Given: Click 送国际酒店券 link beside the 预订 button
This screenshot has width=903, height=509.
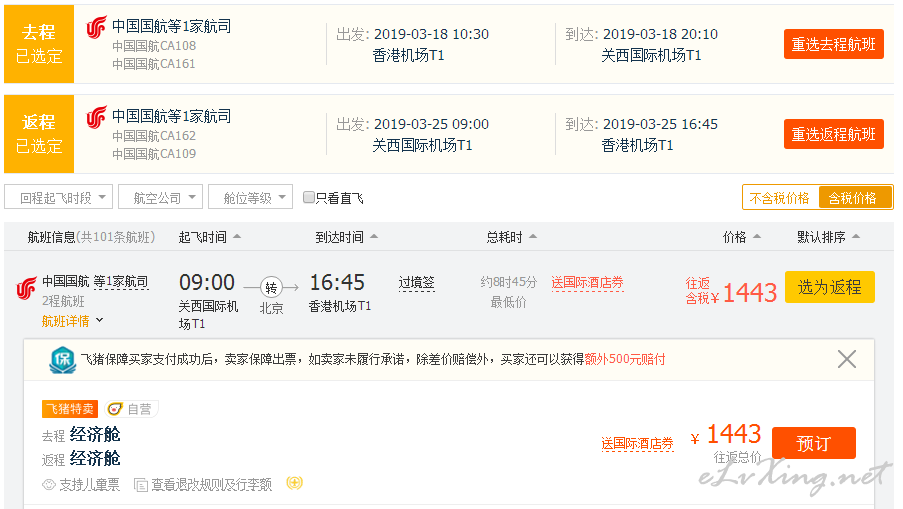Looking at the screenshot, I should click(638, 443).
